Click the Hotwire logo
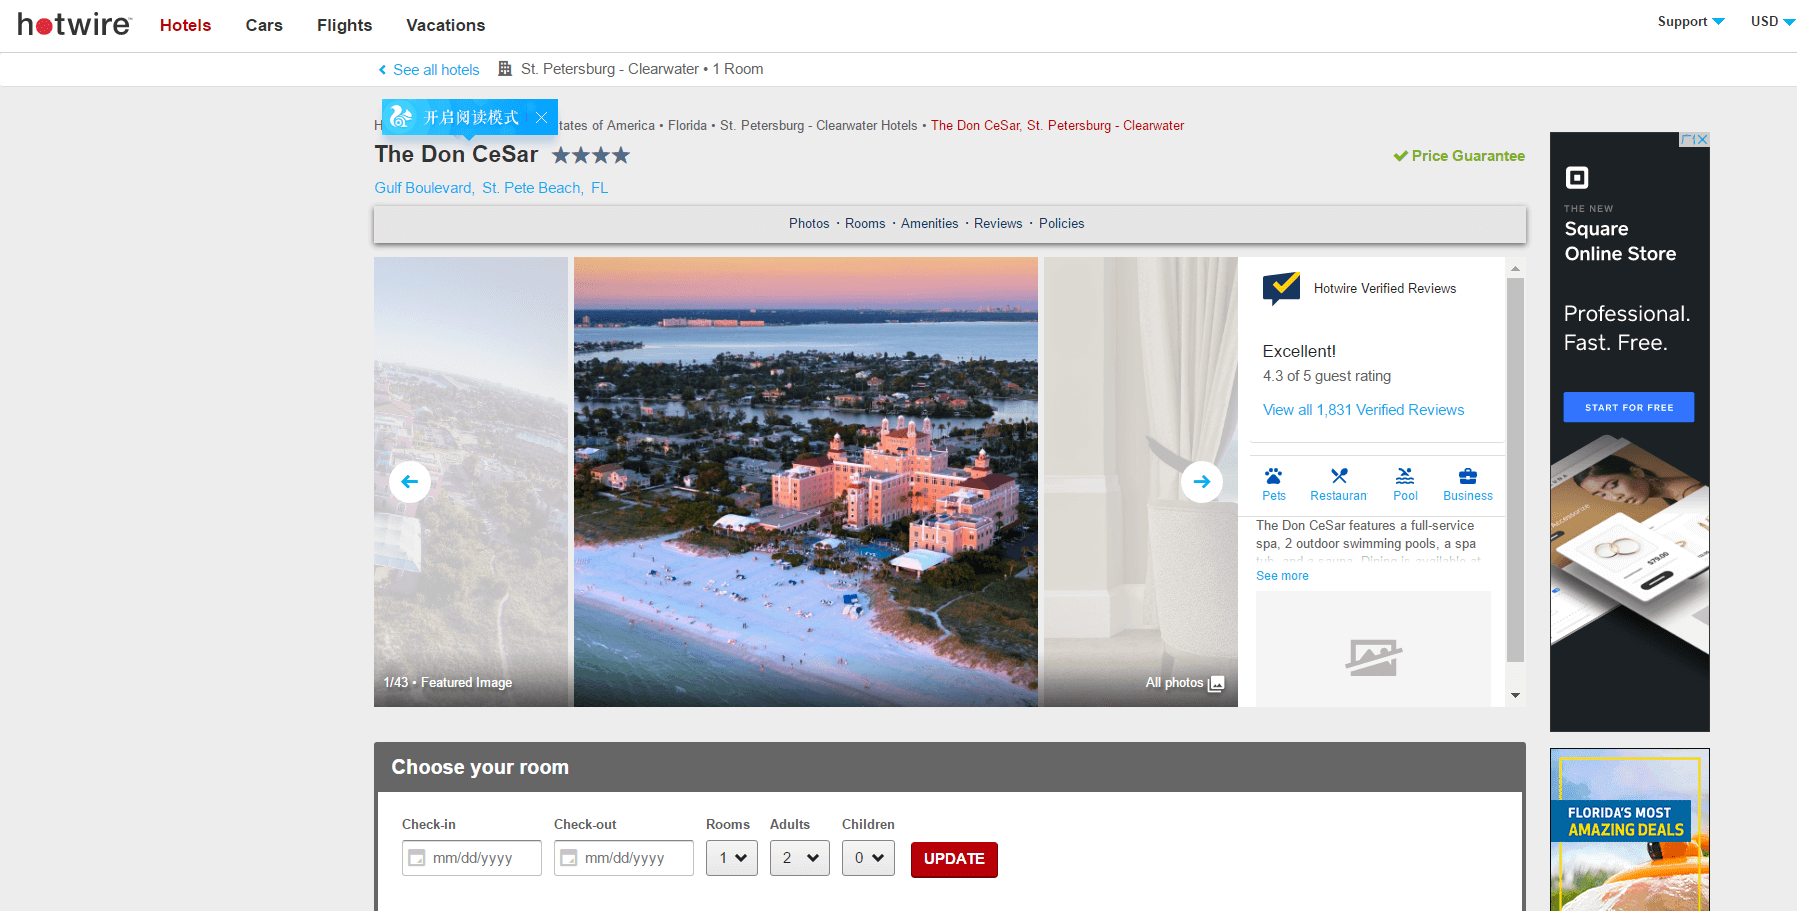The width and height of the screenshot is (1797, 911). point(74,25)
